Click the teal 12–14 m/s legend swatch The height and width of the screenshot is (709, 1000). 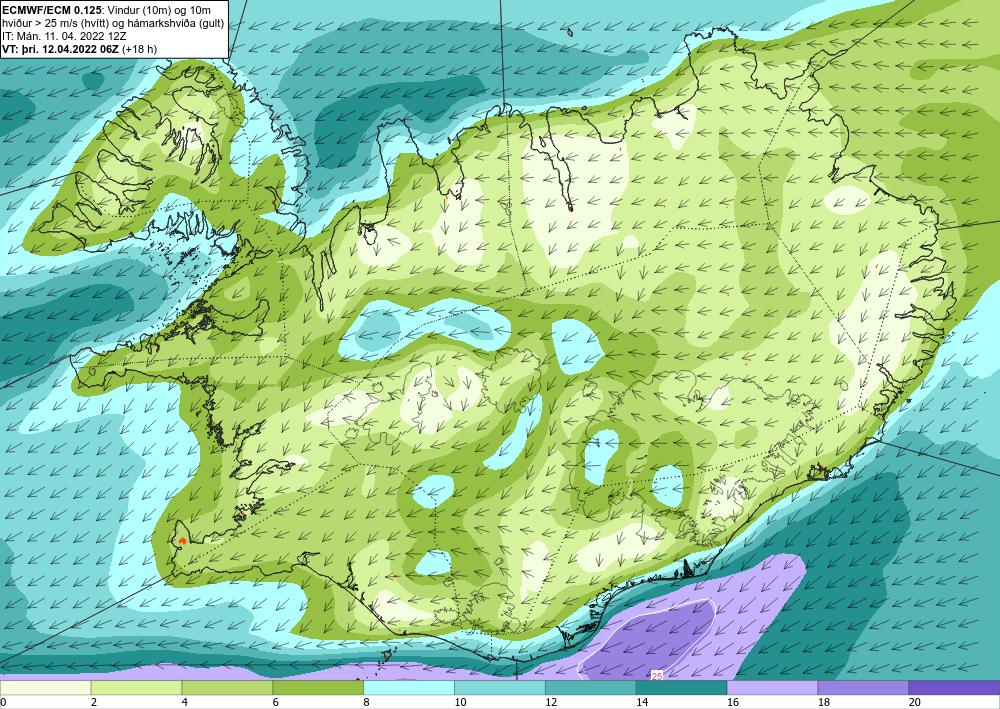tap(591, 688)
